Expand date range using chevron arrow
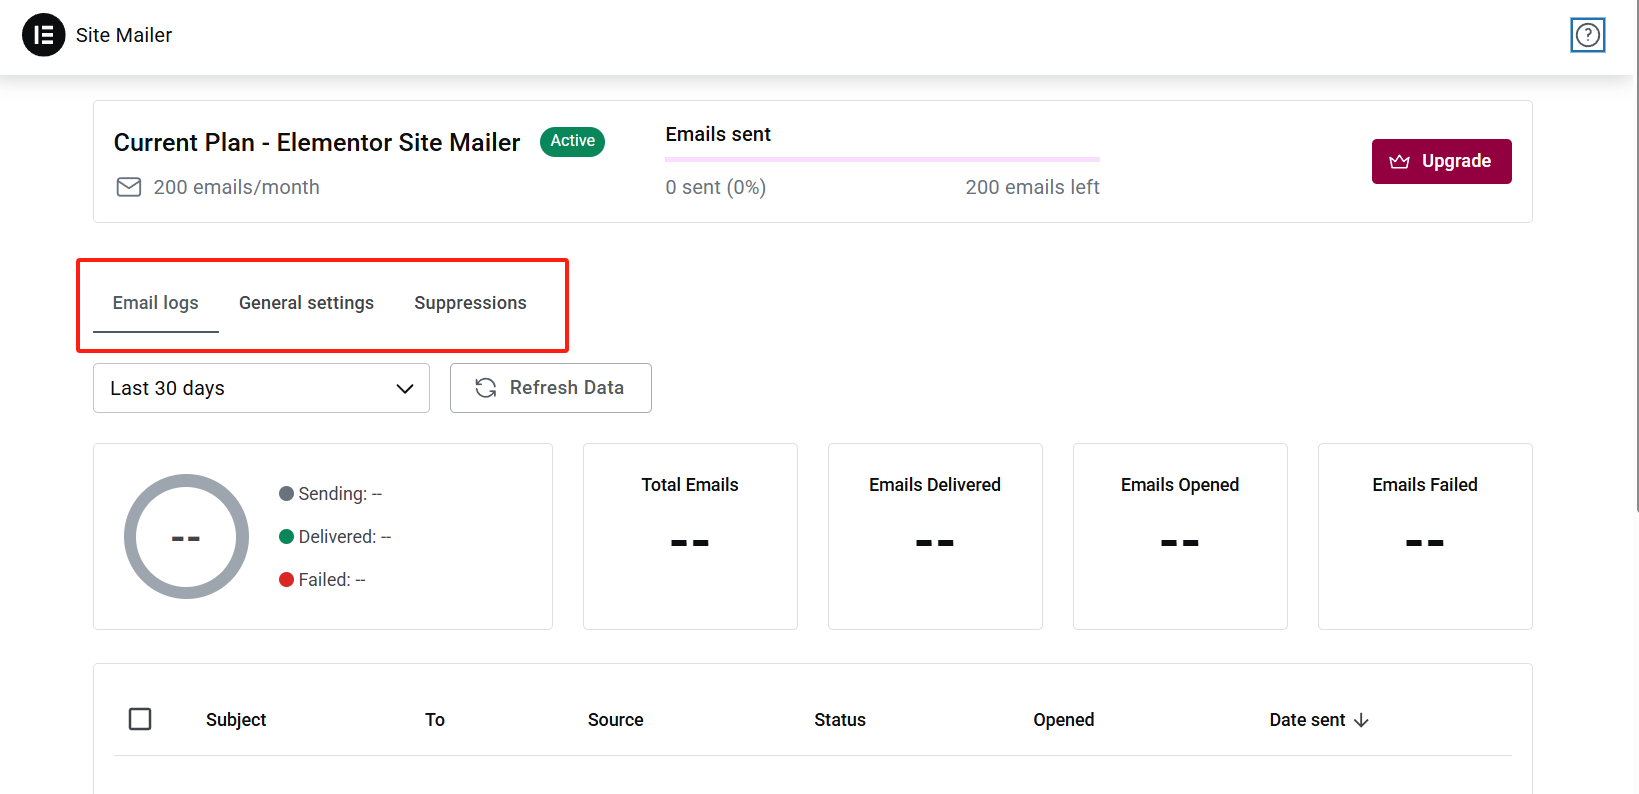 coord(405,388)
